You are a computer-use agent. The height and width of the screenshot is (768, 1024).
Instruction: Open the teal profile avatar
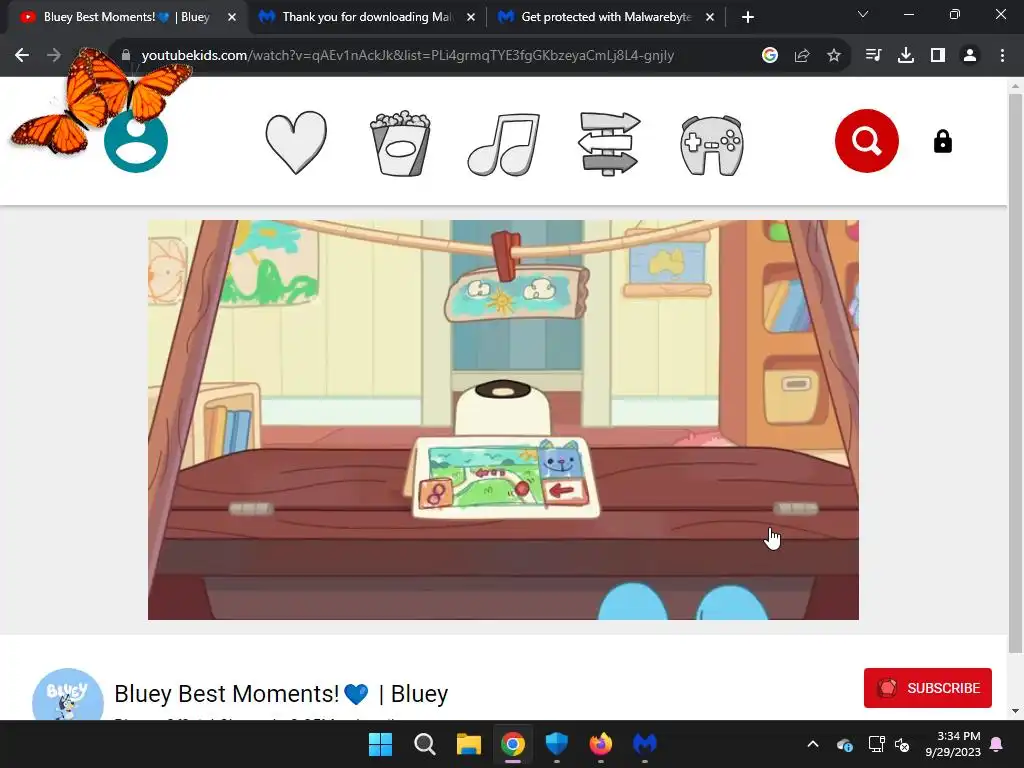point(136,142)
